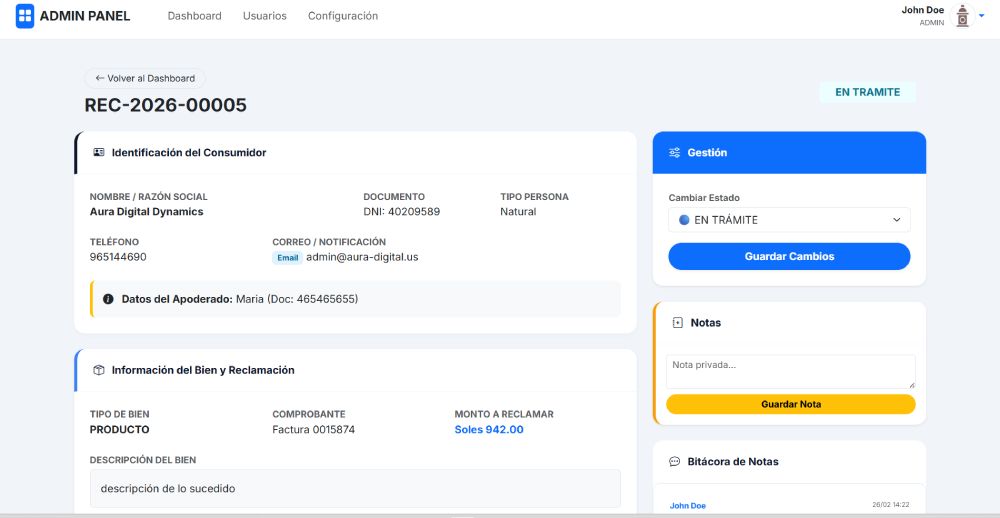Image resolution: width=1000 pixels, height=518 pixels.
Task: Open the Cambiar Estado dropdown
Action: [x=790, y=219]
